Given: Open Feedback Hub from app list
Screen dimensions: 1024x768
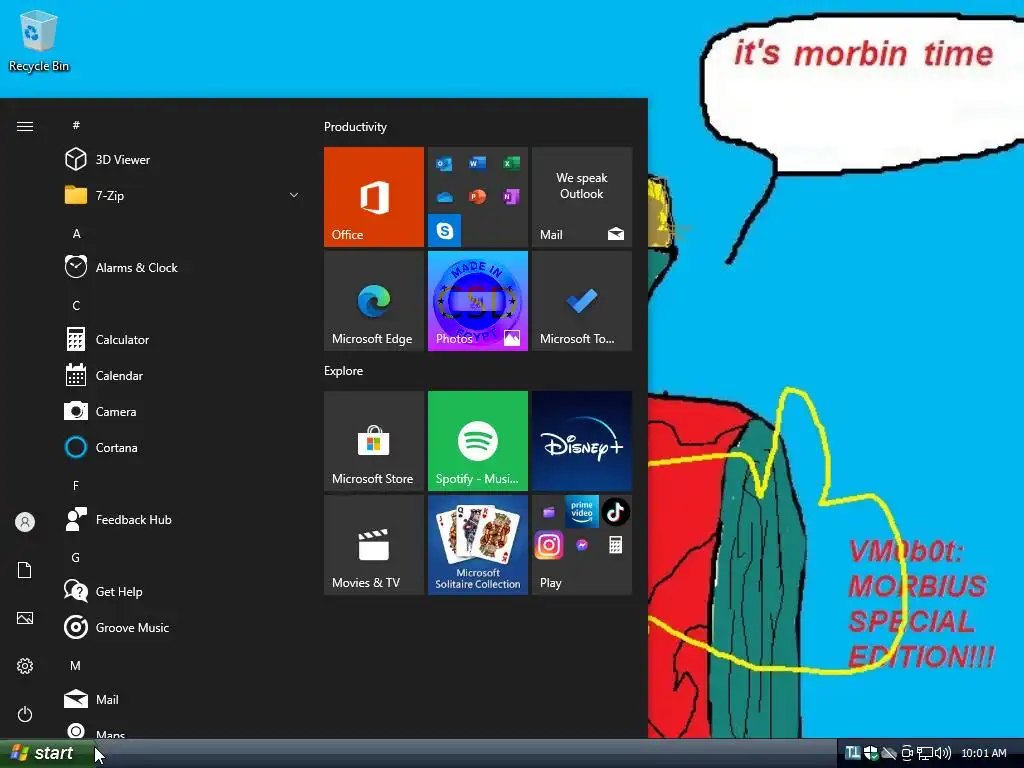Looking at the screenshot, I should pos(183,520).
